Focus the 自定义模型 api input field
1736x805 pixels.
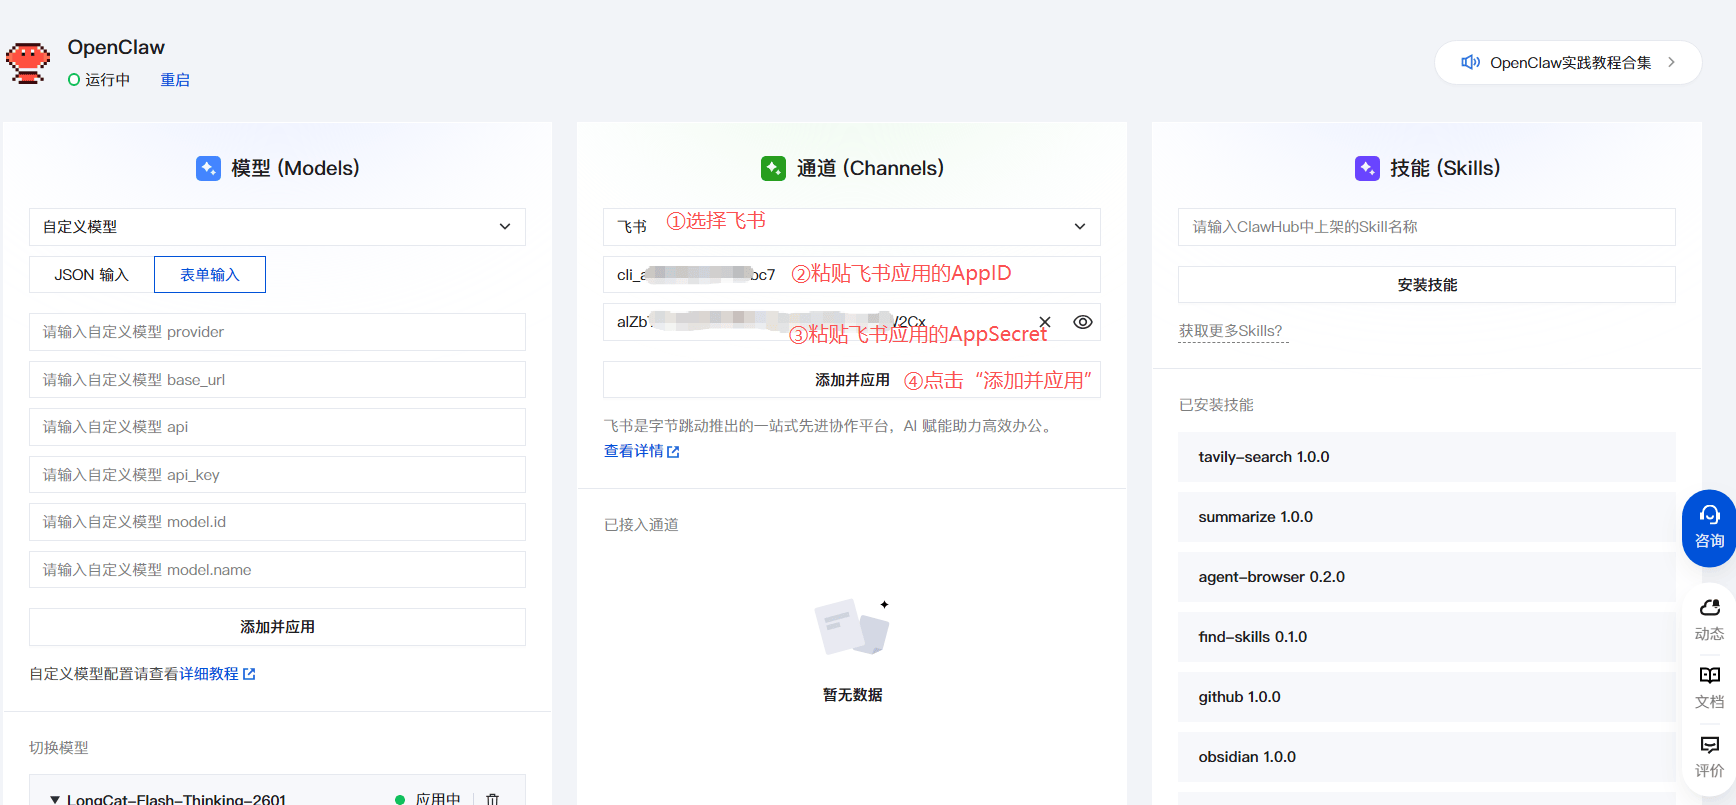[277, 427]
